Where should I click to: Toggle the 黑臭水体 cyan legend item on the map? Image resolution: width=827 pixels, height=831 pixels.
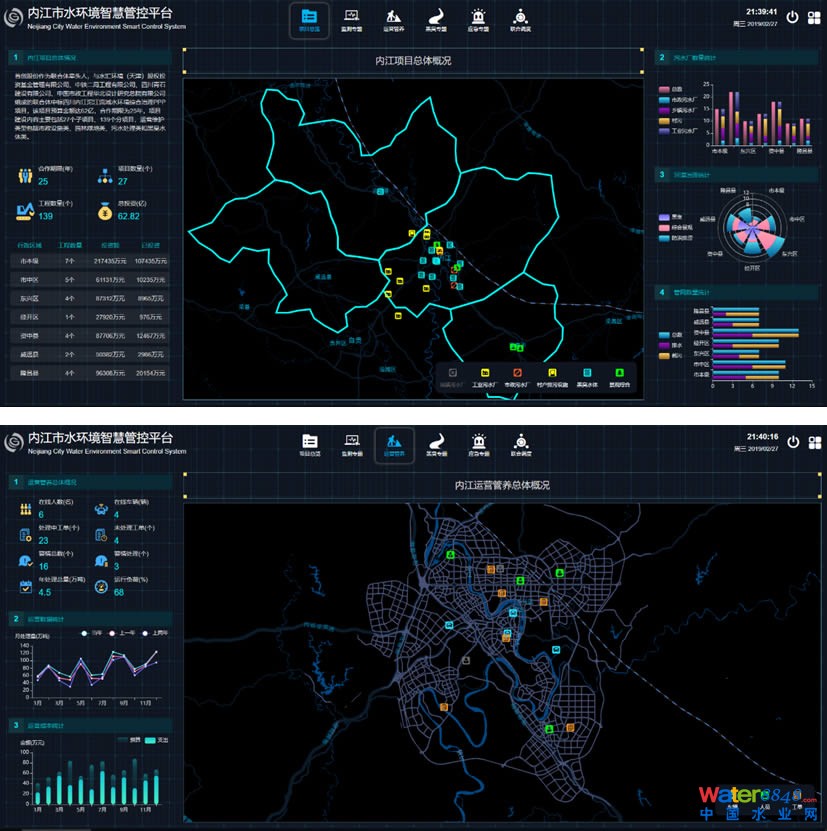click(587, 374)
